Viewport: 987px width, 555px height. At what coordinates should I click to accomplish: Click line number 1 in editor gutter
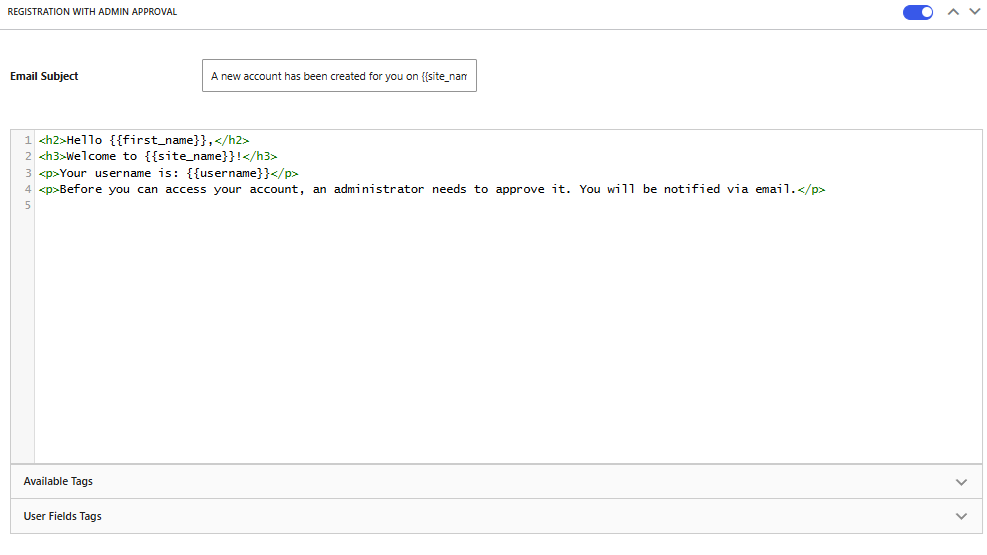(27, 140)
